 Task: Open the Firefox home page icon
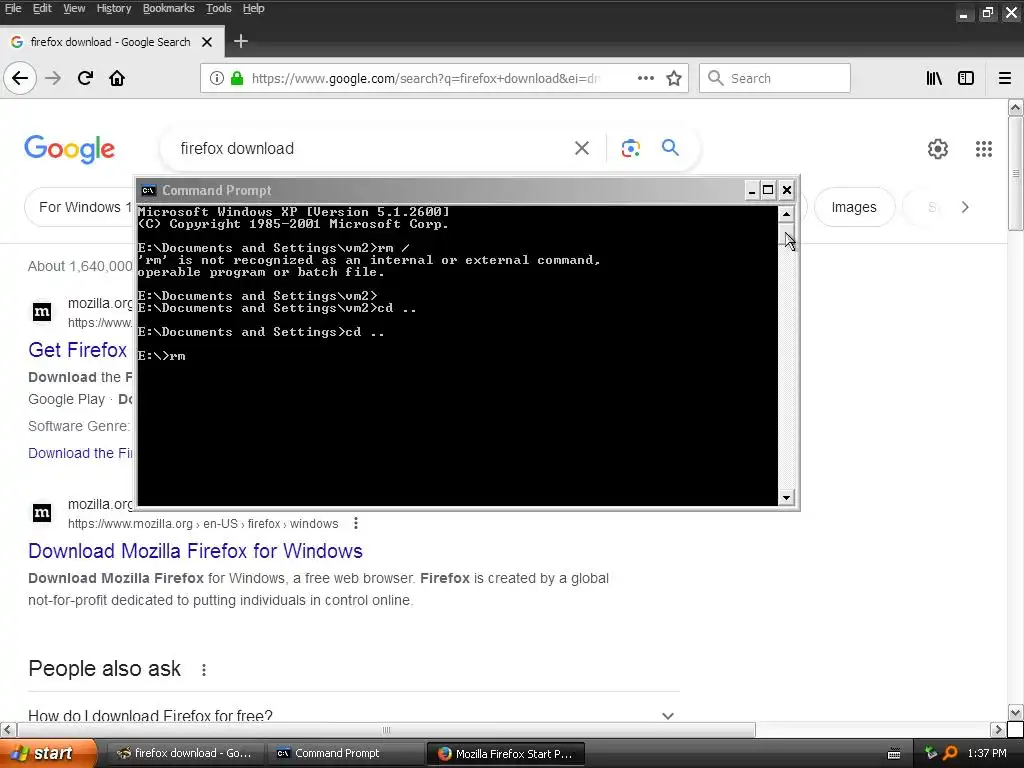pyautogui.click(x=117, y=78)
